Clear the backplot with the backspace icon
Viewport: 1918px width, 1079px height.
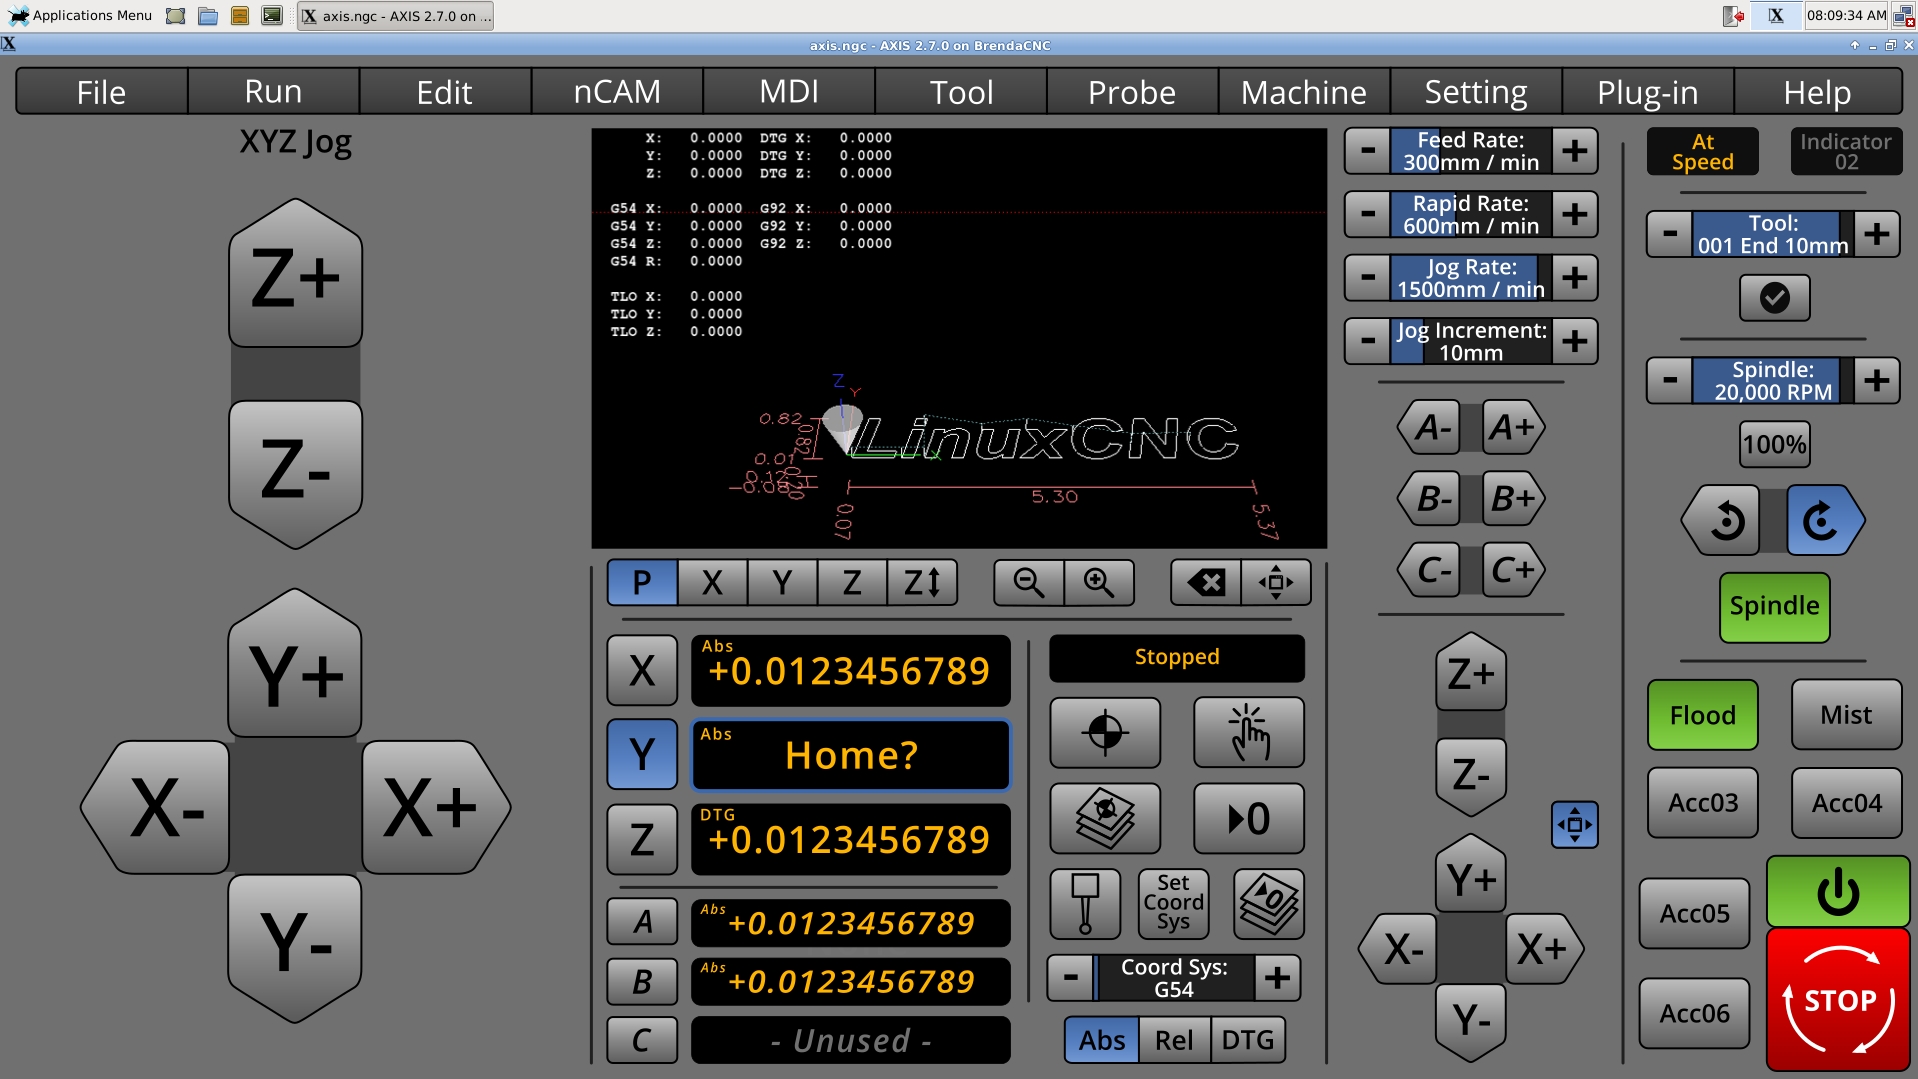tap(1206, 582)
